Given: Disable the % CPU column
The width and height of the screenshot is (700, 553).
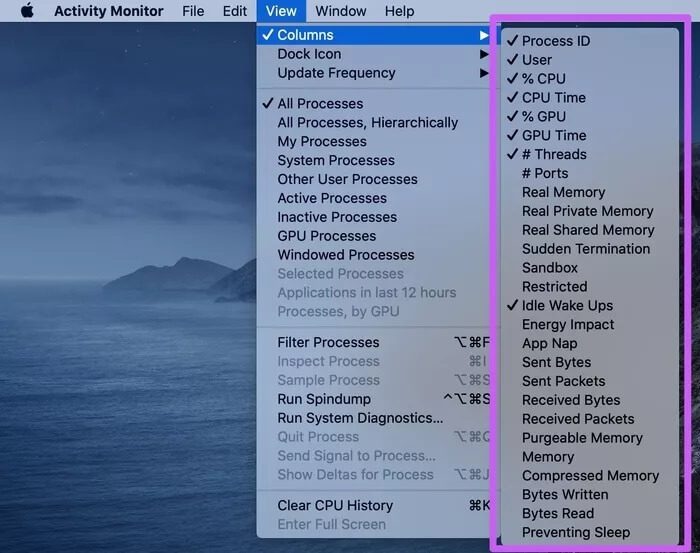Looking at the screenshot, I should [x=543, y=79].
